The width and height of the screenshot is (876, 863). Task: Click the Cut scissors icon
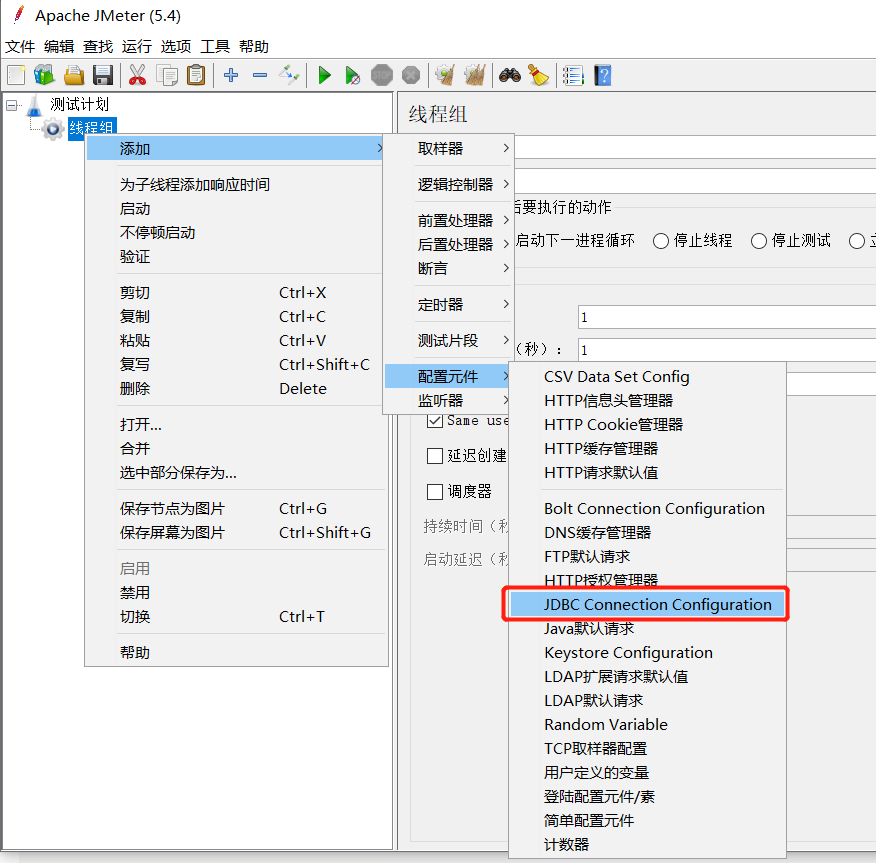[137, 75]
